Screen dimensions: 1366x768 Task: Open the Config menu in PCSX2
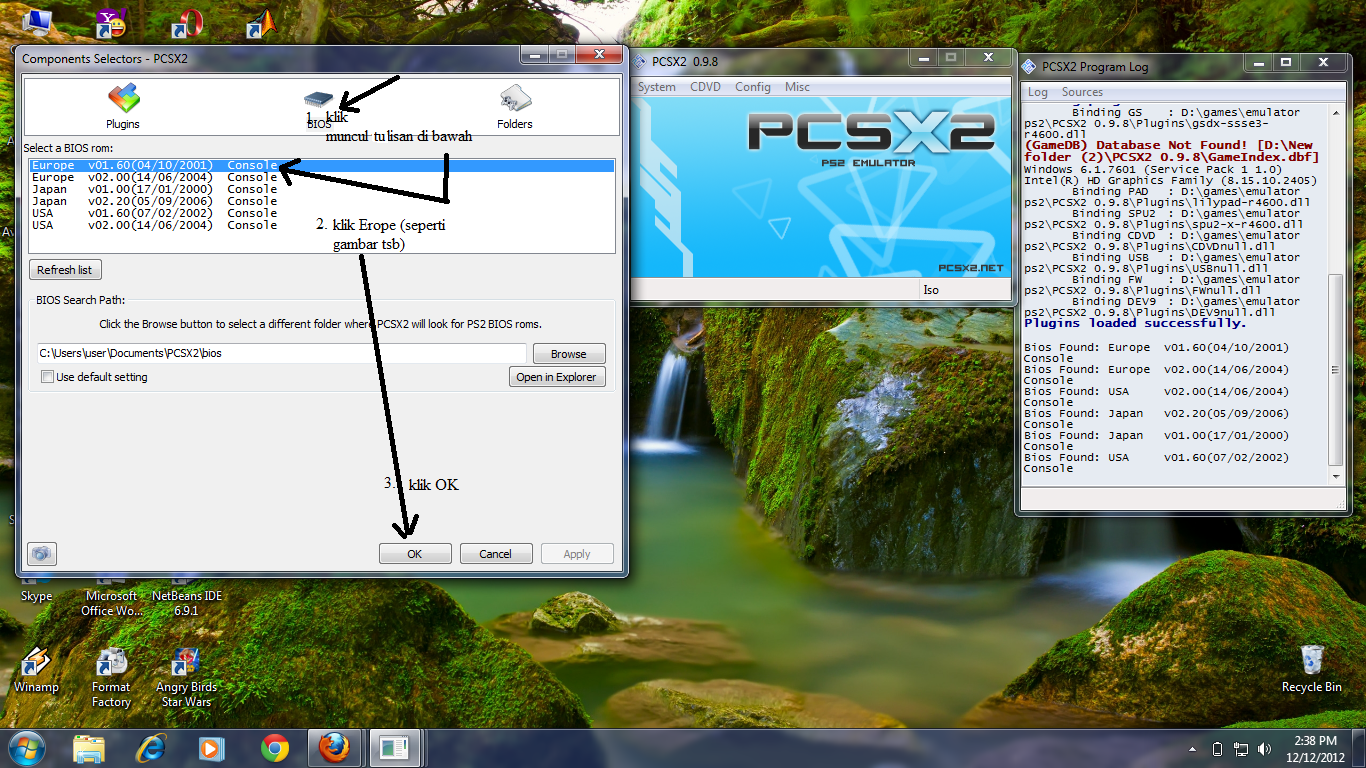coord(753,87)
